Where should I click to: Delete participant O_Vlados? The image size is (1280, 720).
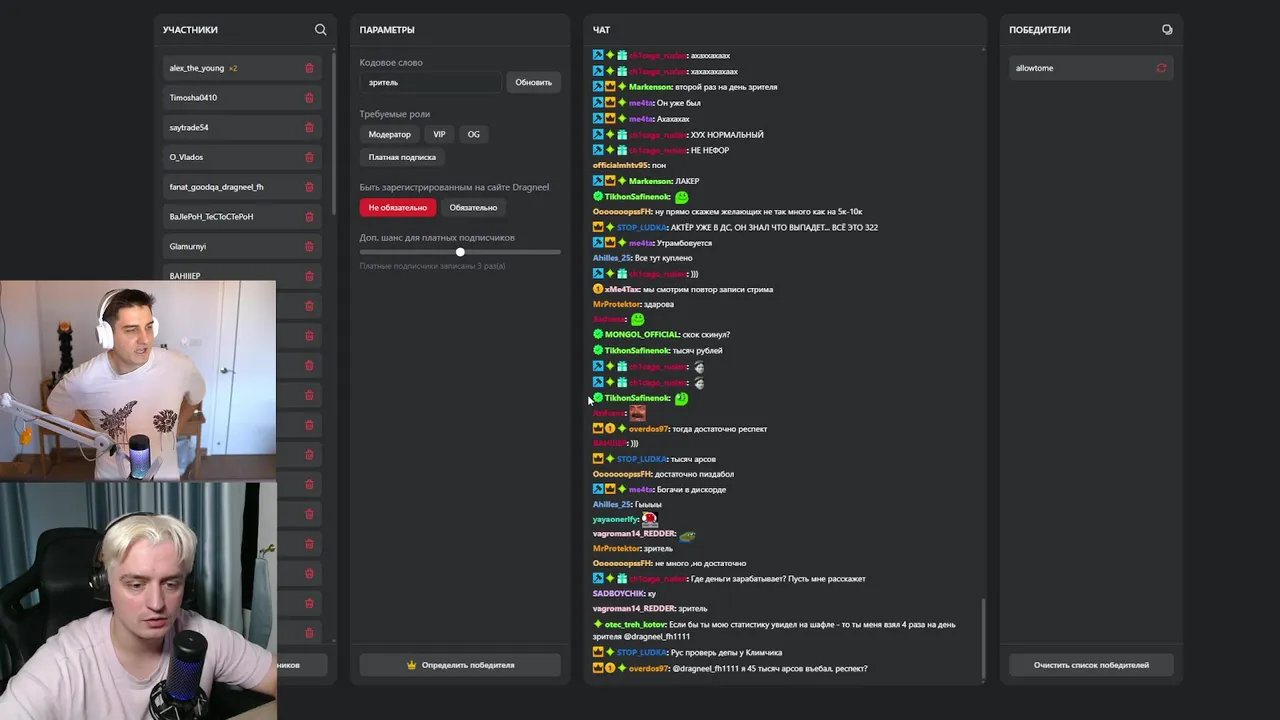click(x=309, y=157)
